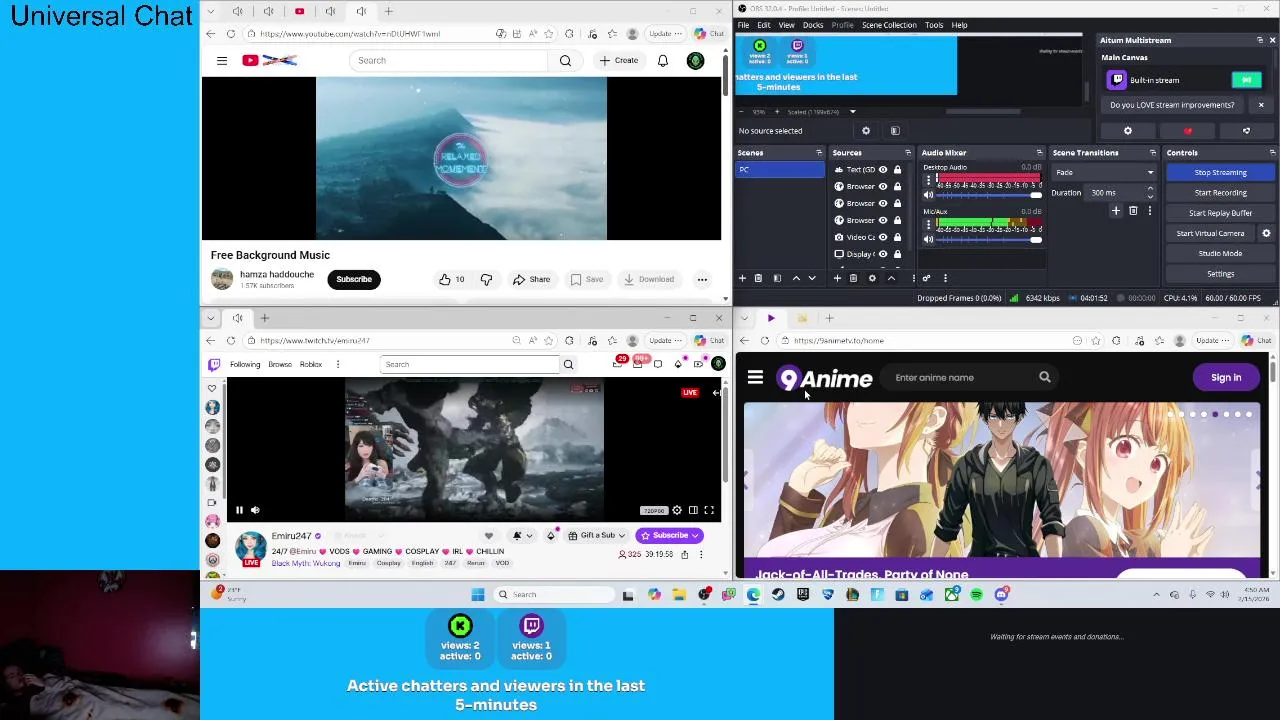
Task: Open OBS Tools menu
Action: click(x=934, y=25)
